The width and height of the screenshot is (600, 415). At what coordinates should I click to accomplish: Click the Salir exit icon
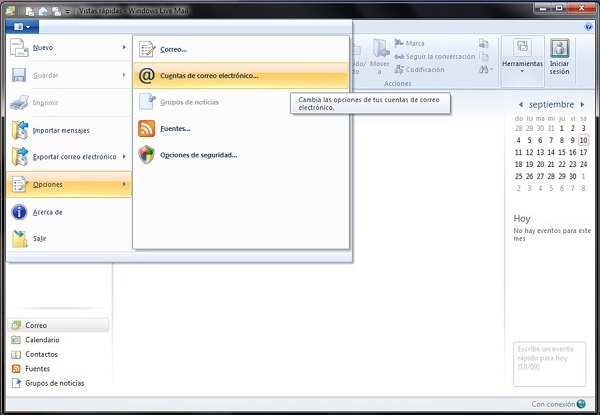[20, 239]
